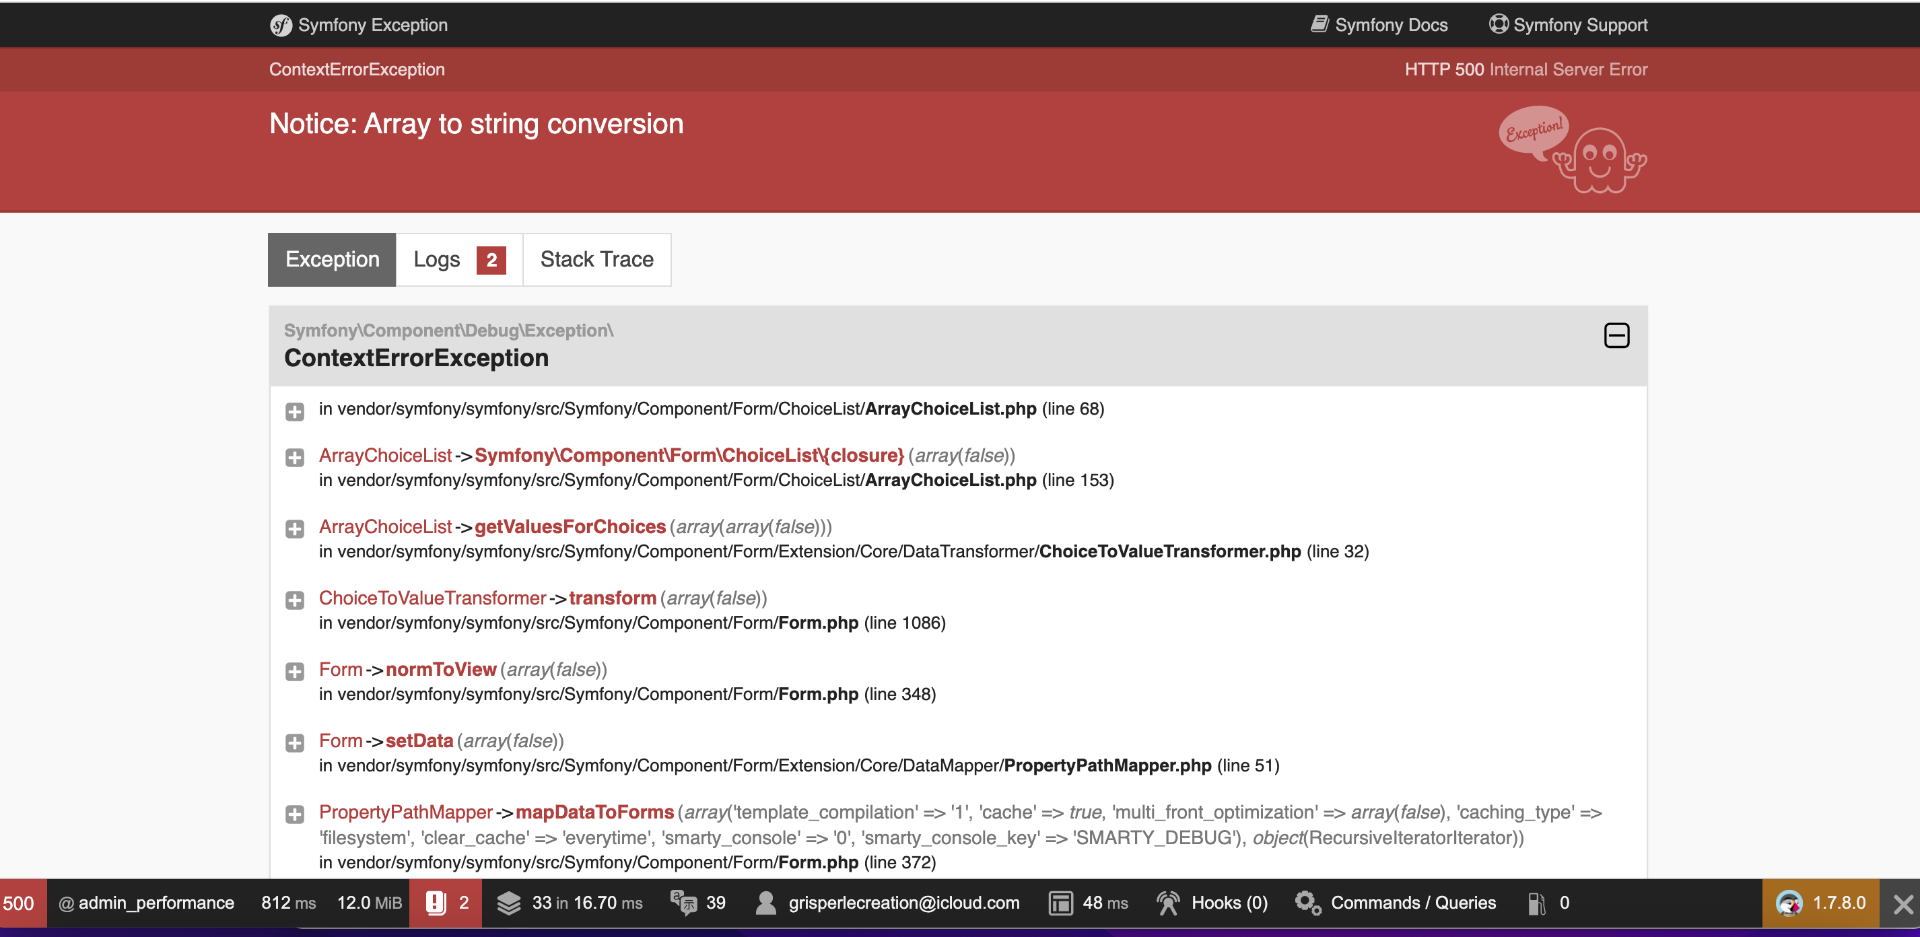This screenshot has height=937, width=1920.
Task: Click getValuesForChoices method name
Action: 570,527
